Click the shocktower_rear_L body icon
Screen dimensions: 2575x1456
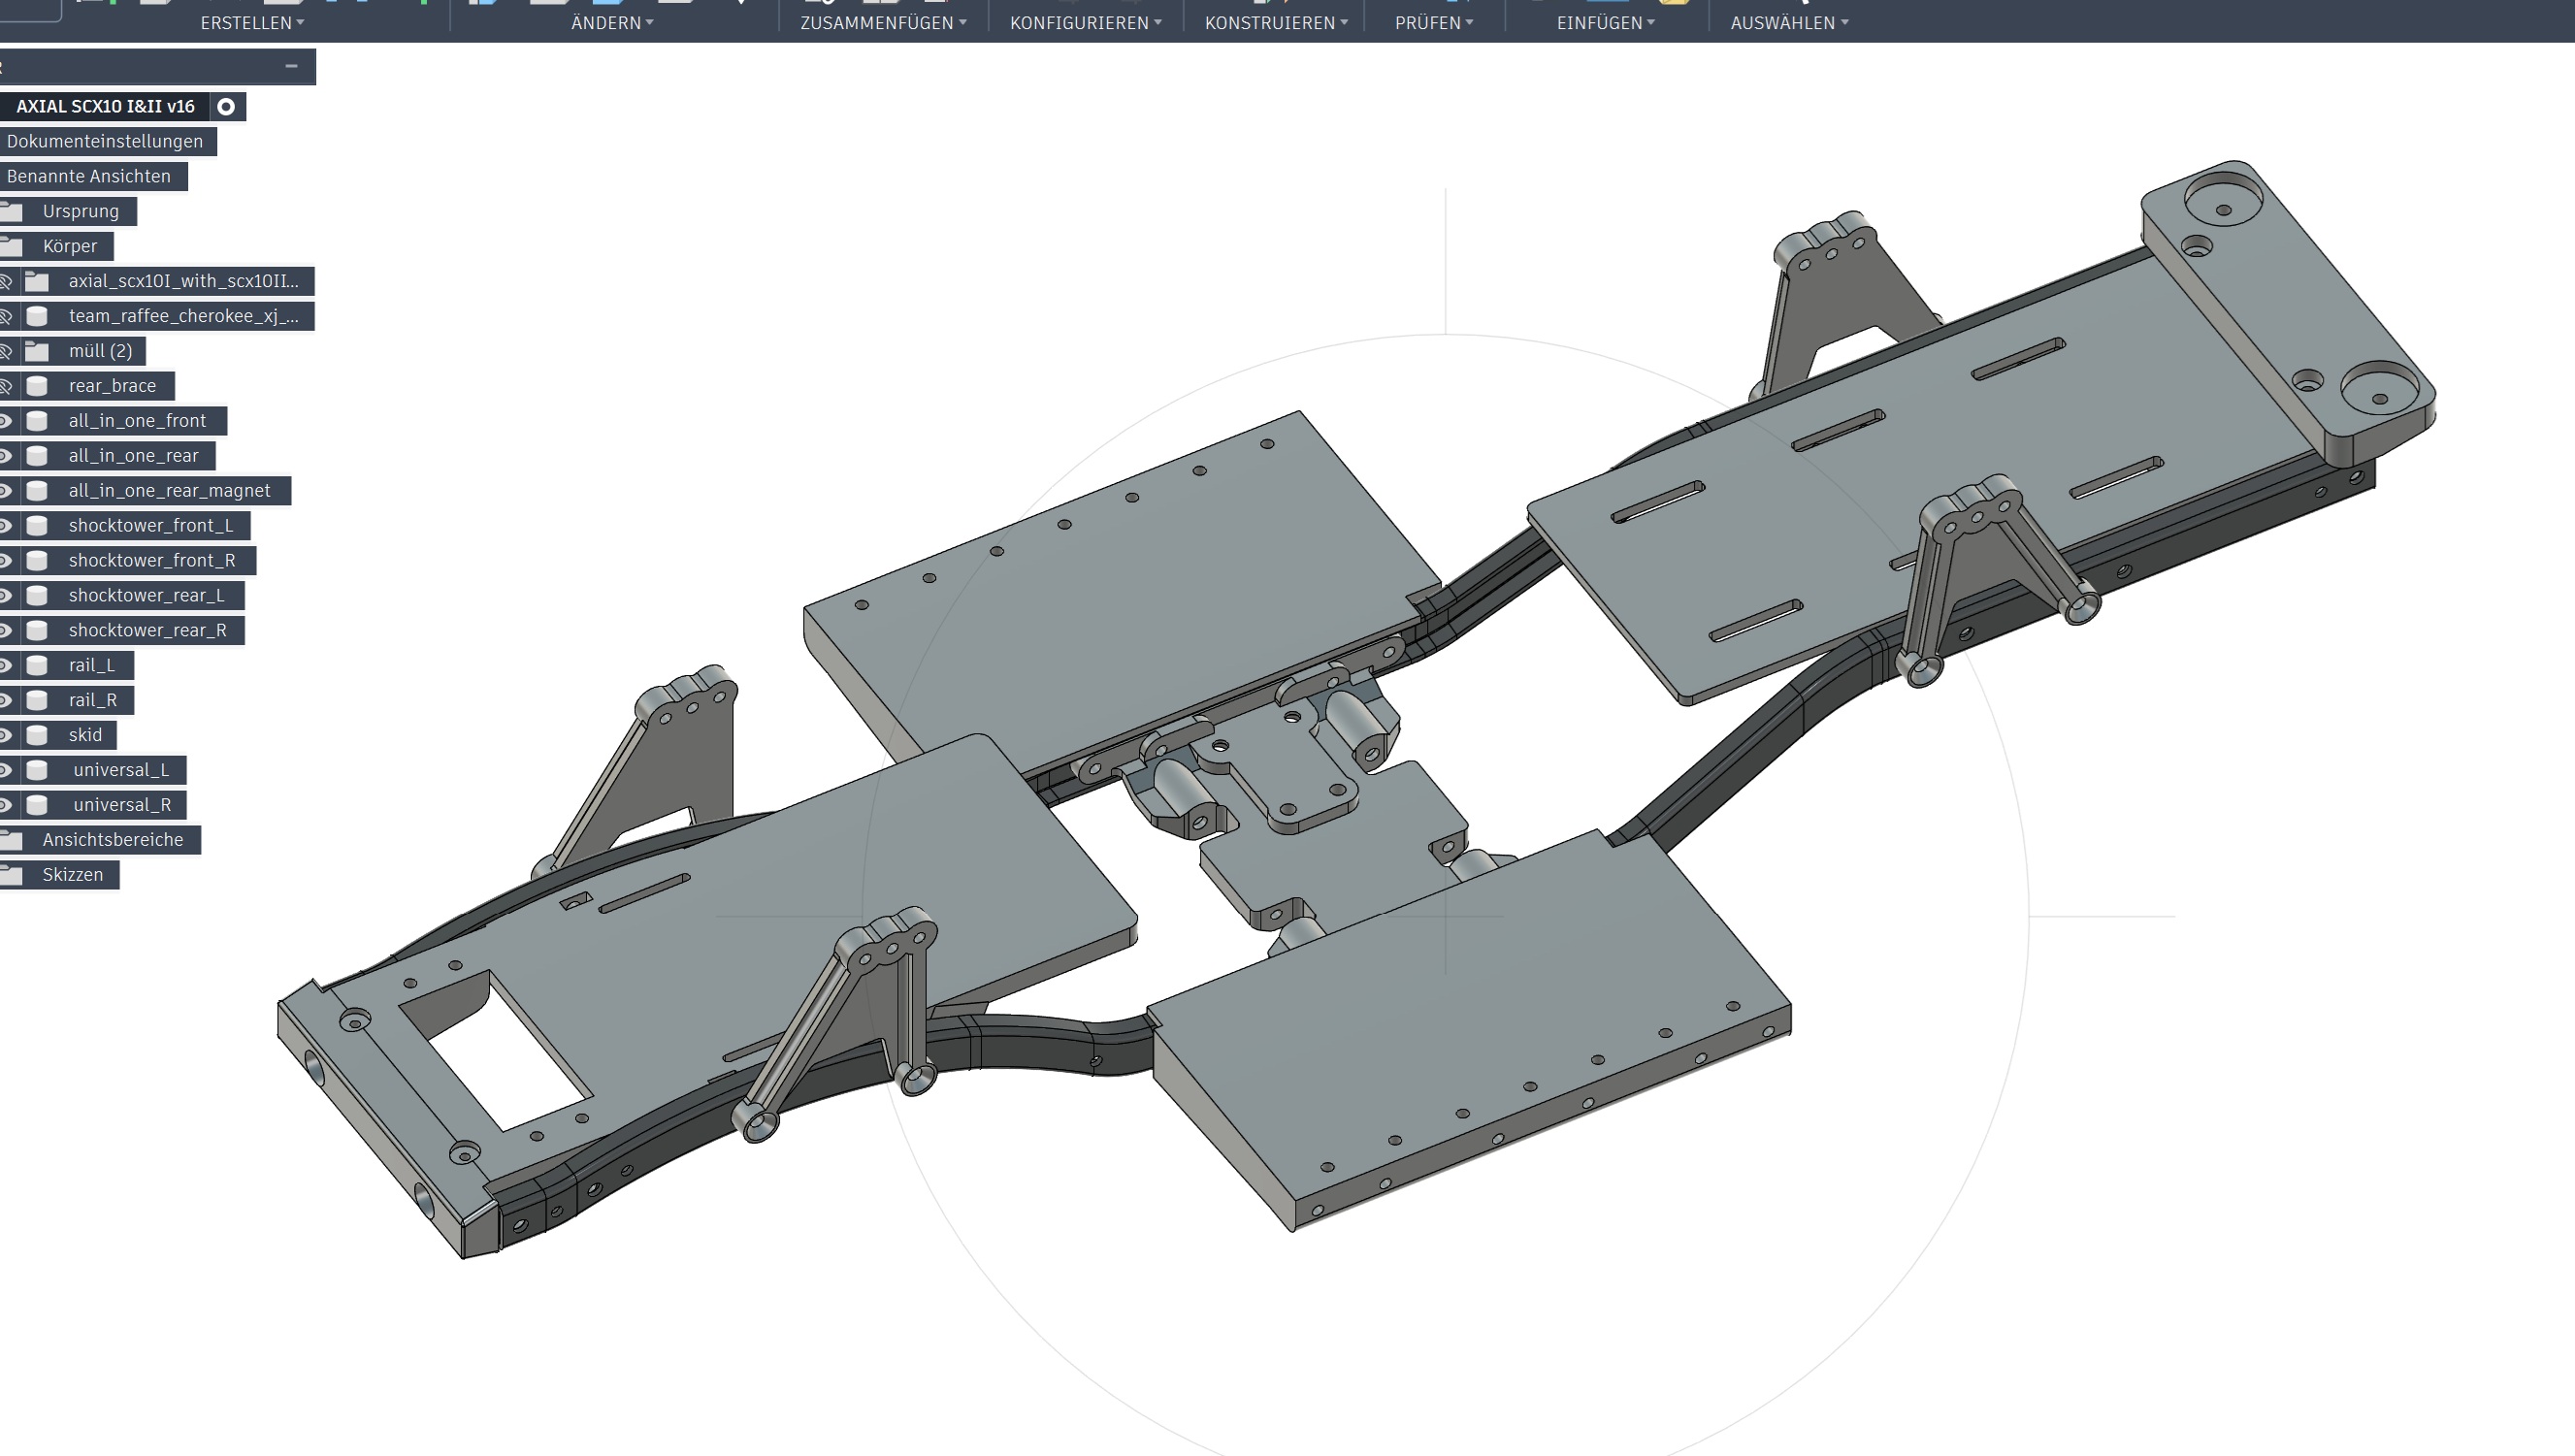pyautogui.click(x=37, y=596)
